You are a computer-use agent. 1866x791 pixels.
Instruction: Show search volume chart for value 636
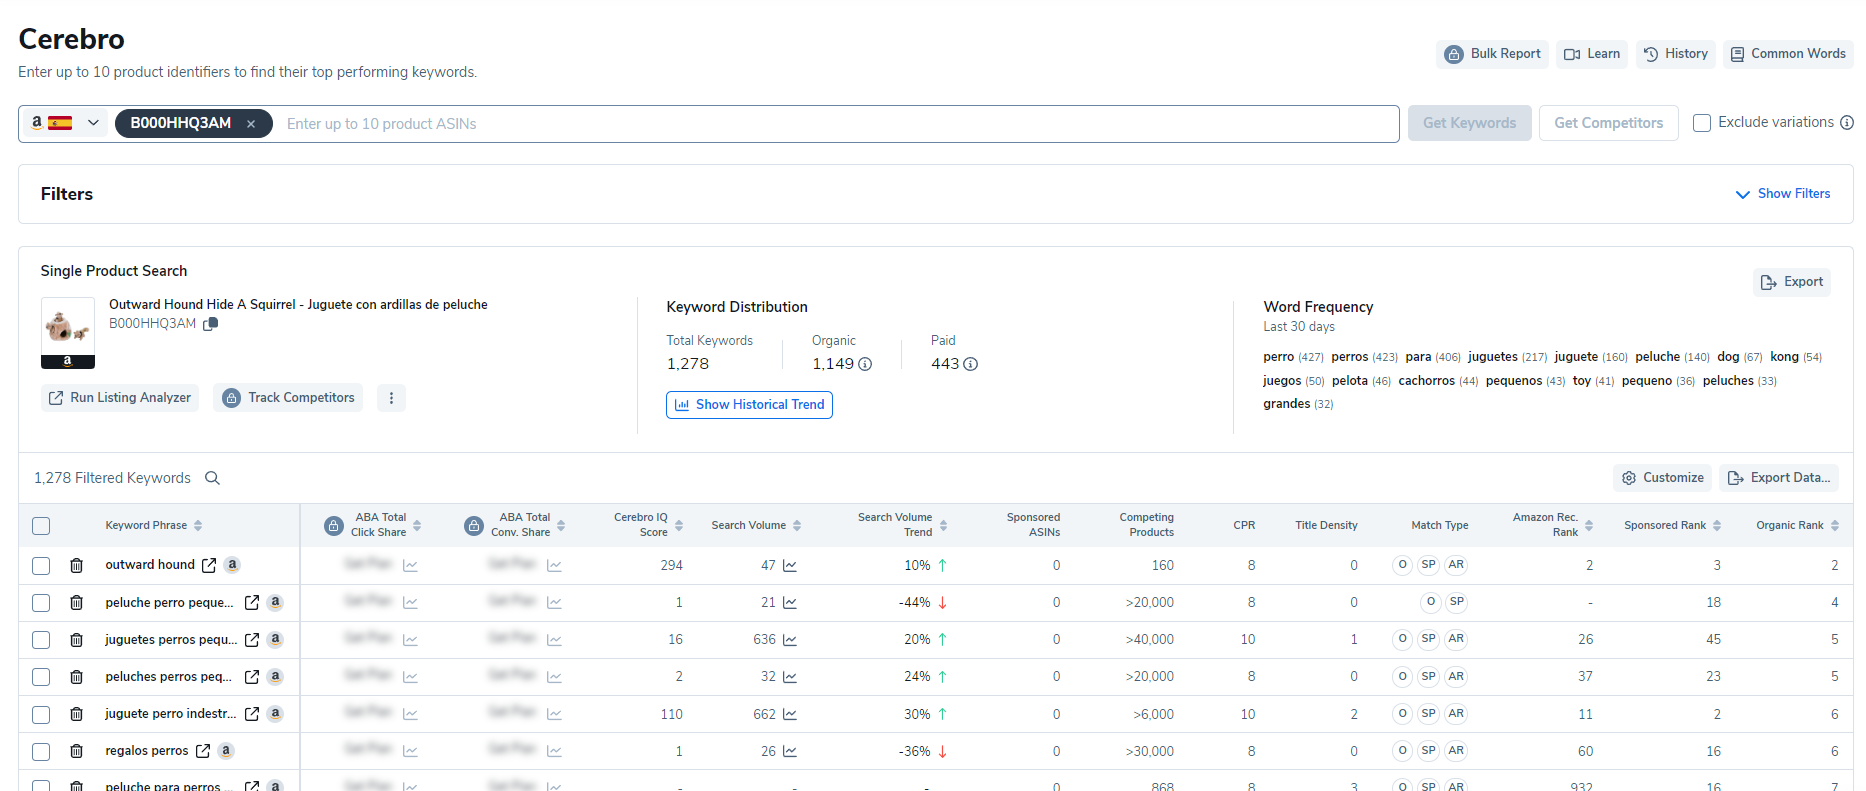point(790,640)
